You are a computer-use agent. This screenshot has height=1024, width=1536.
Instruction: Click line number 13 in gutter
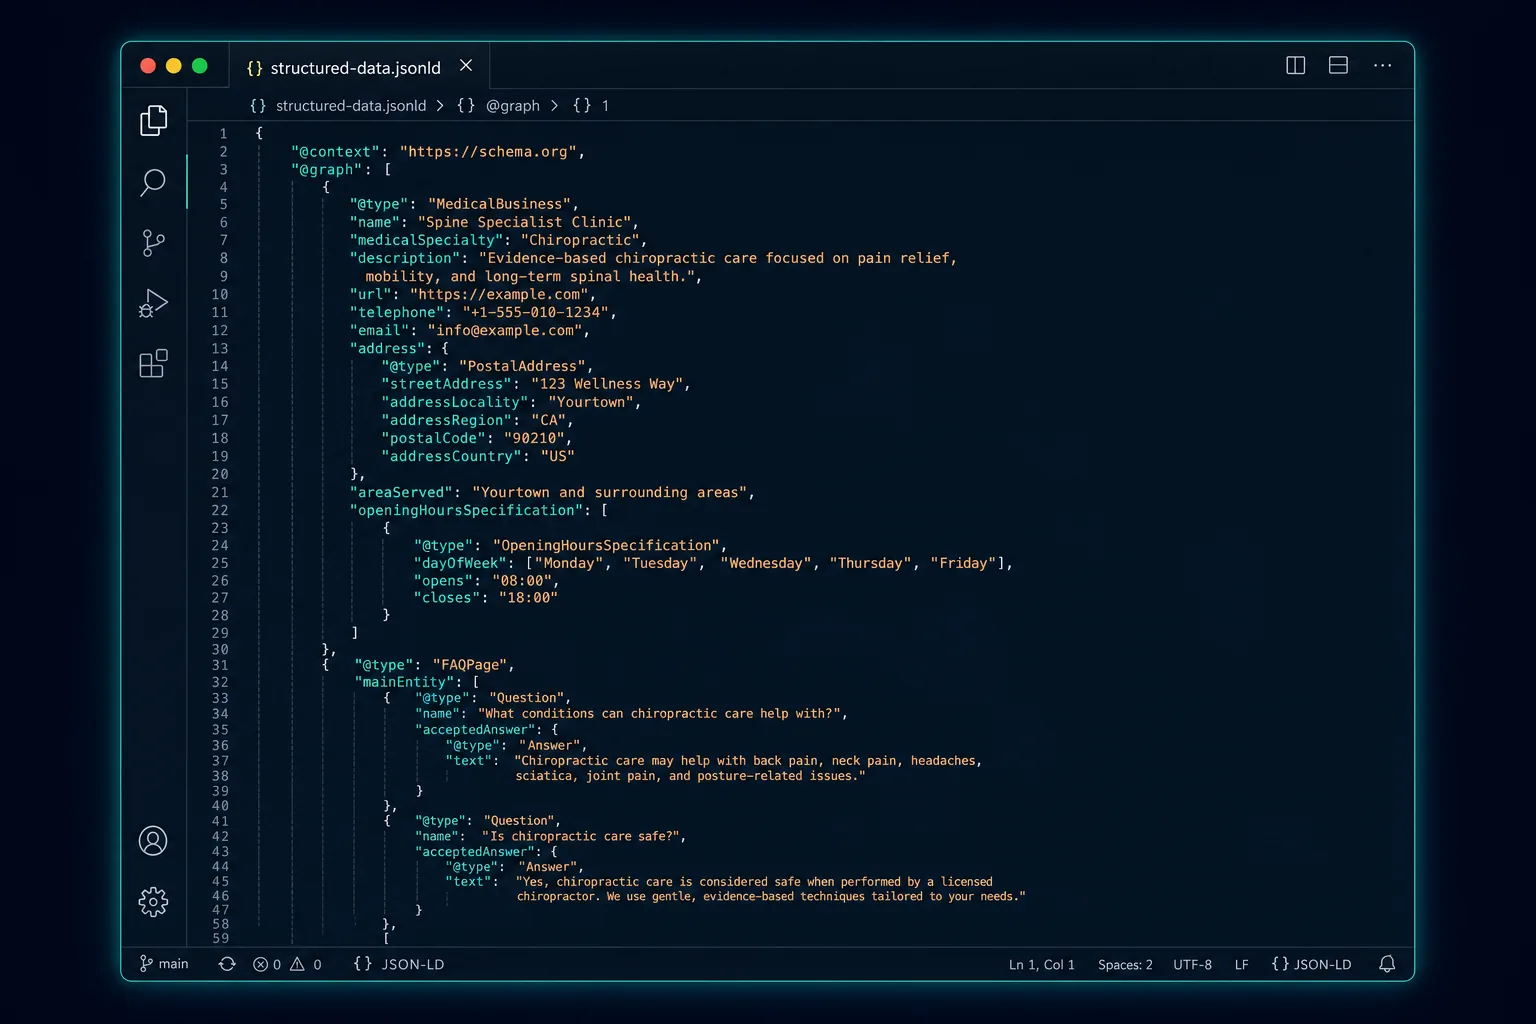tap(220, 348)
